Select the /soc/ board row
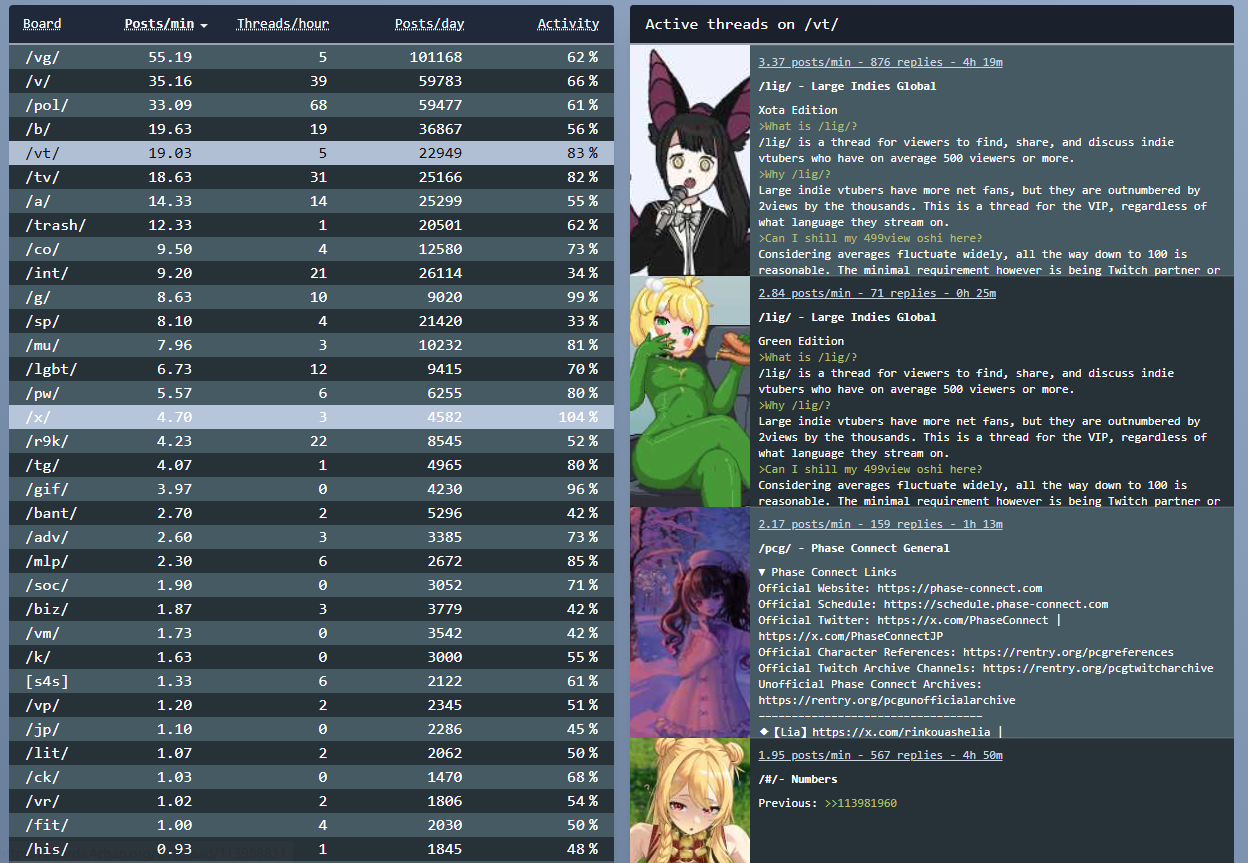The image size is (1248, 863). point(311,585)
